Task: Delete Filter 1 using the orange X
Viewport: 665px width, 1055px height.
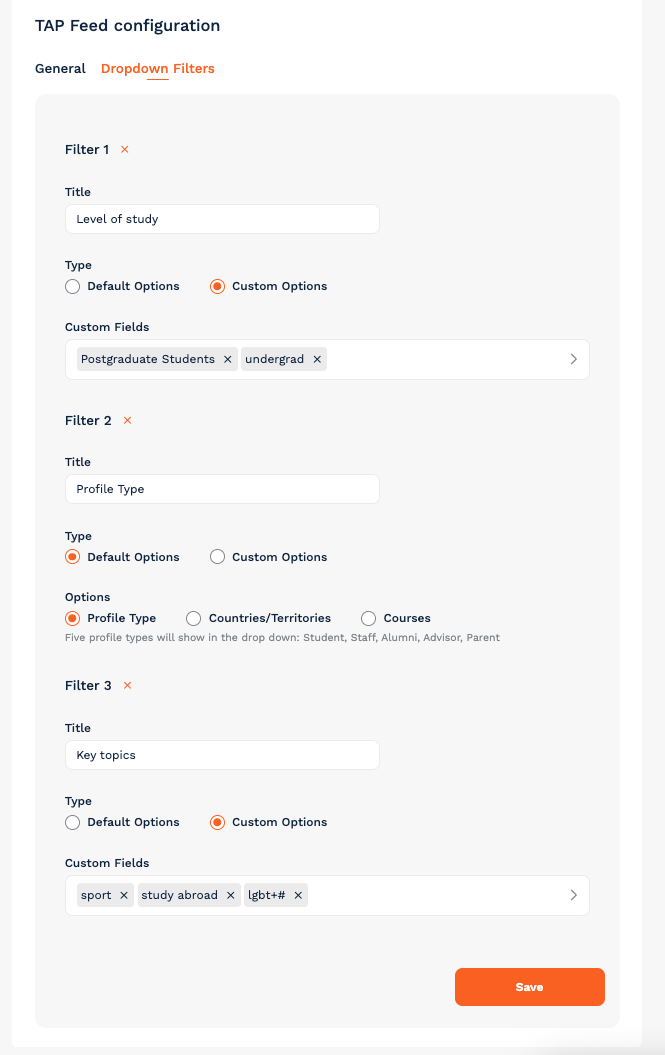Action: pyautogui.click(x=125, y=149)
